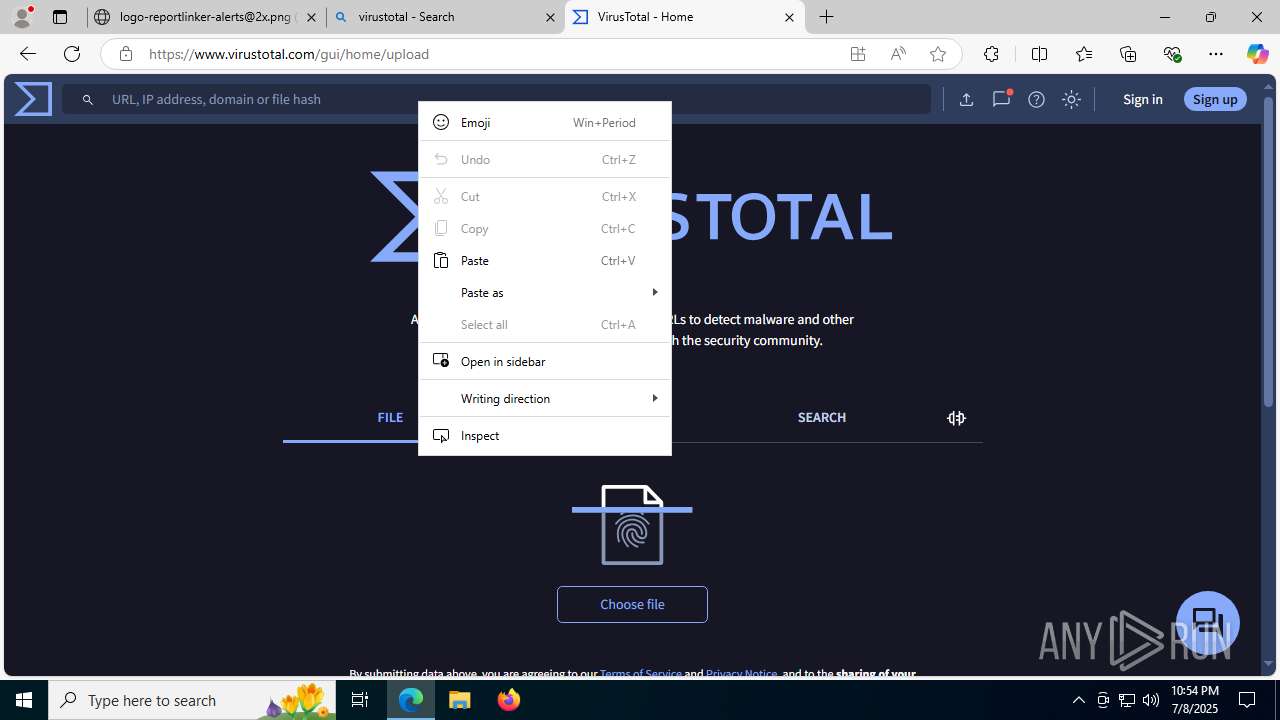Expand the Writing direction submenu

[544, 398]
